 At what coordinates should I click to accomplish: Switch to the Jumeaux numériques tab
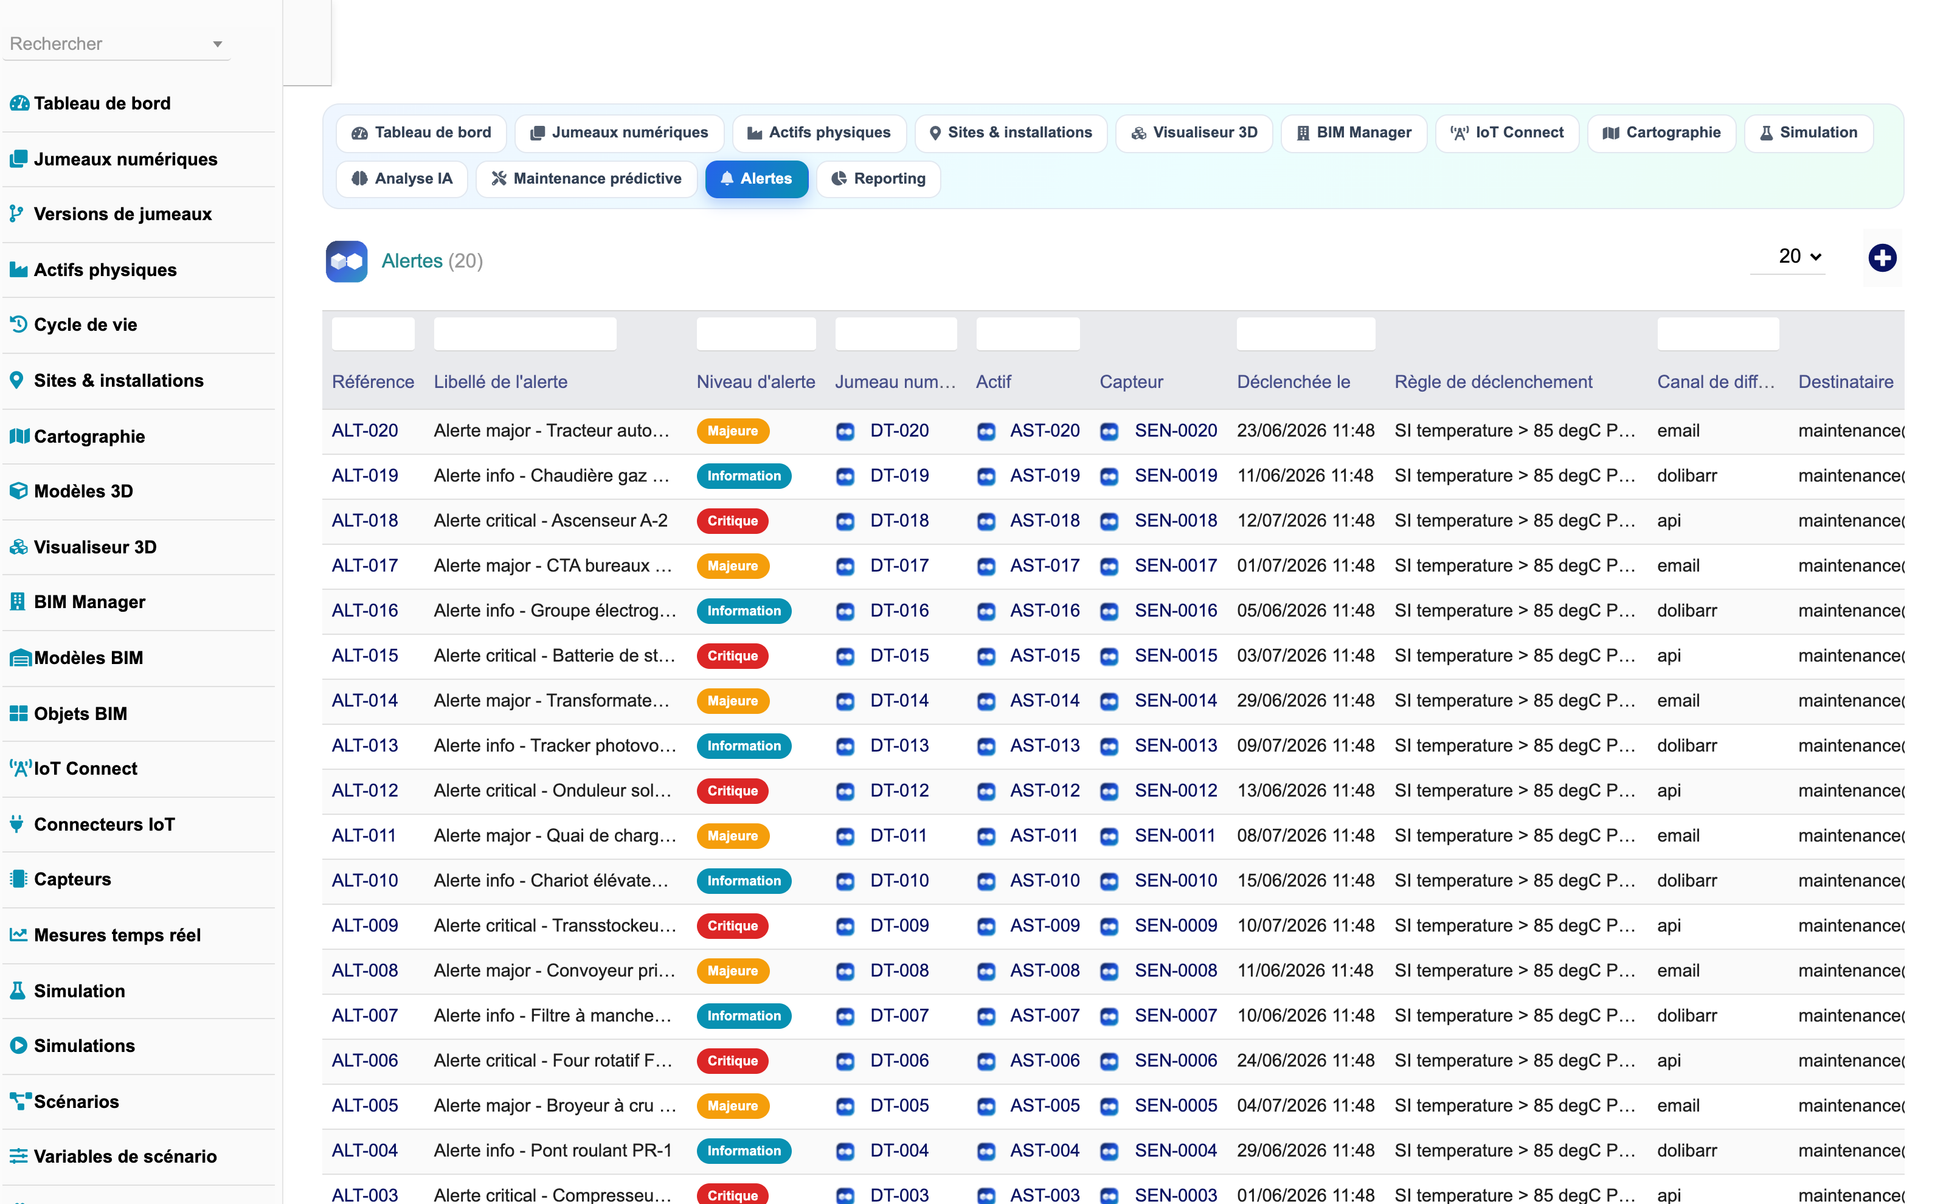619,133
